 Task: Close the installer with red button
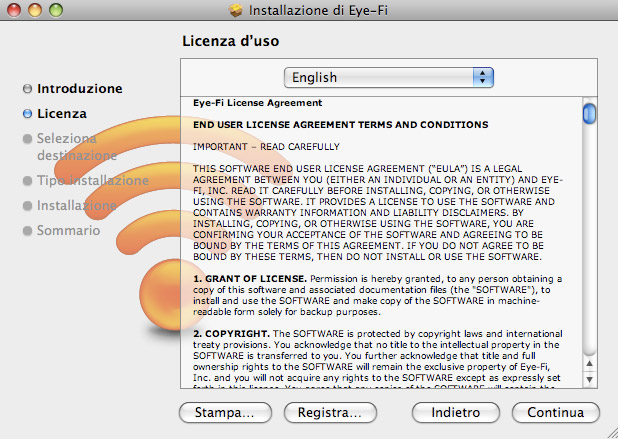[x=14, y=10]
